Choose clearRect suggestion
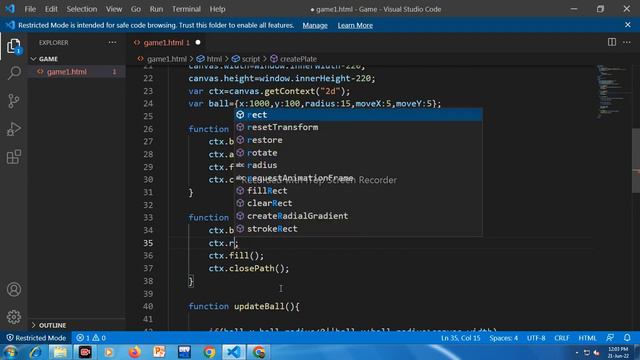640x360 pixels. click(358, 203)
